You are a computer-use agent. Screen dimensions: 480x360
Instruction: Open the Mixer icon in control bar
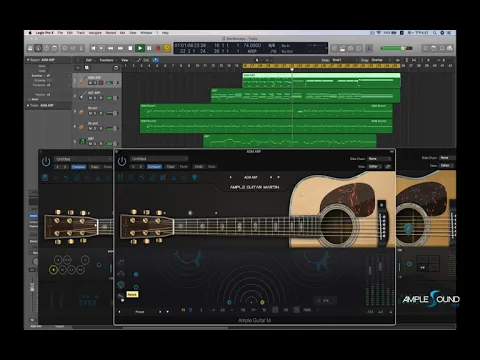click(x=73, y=48)
